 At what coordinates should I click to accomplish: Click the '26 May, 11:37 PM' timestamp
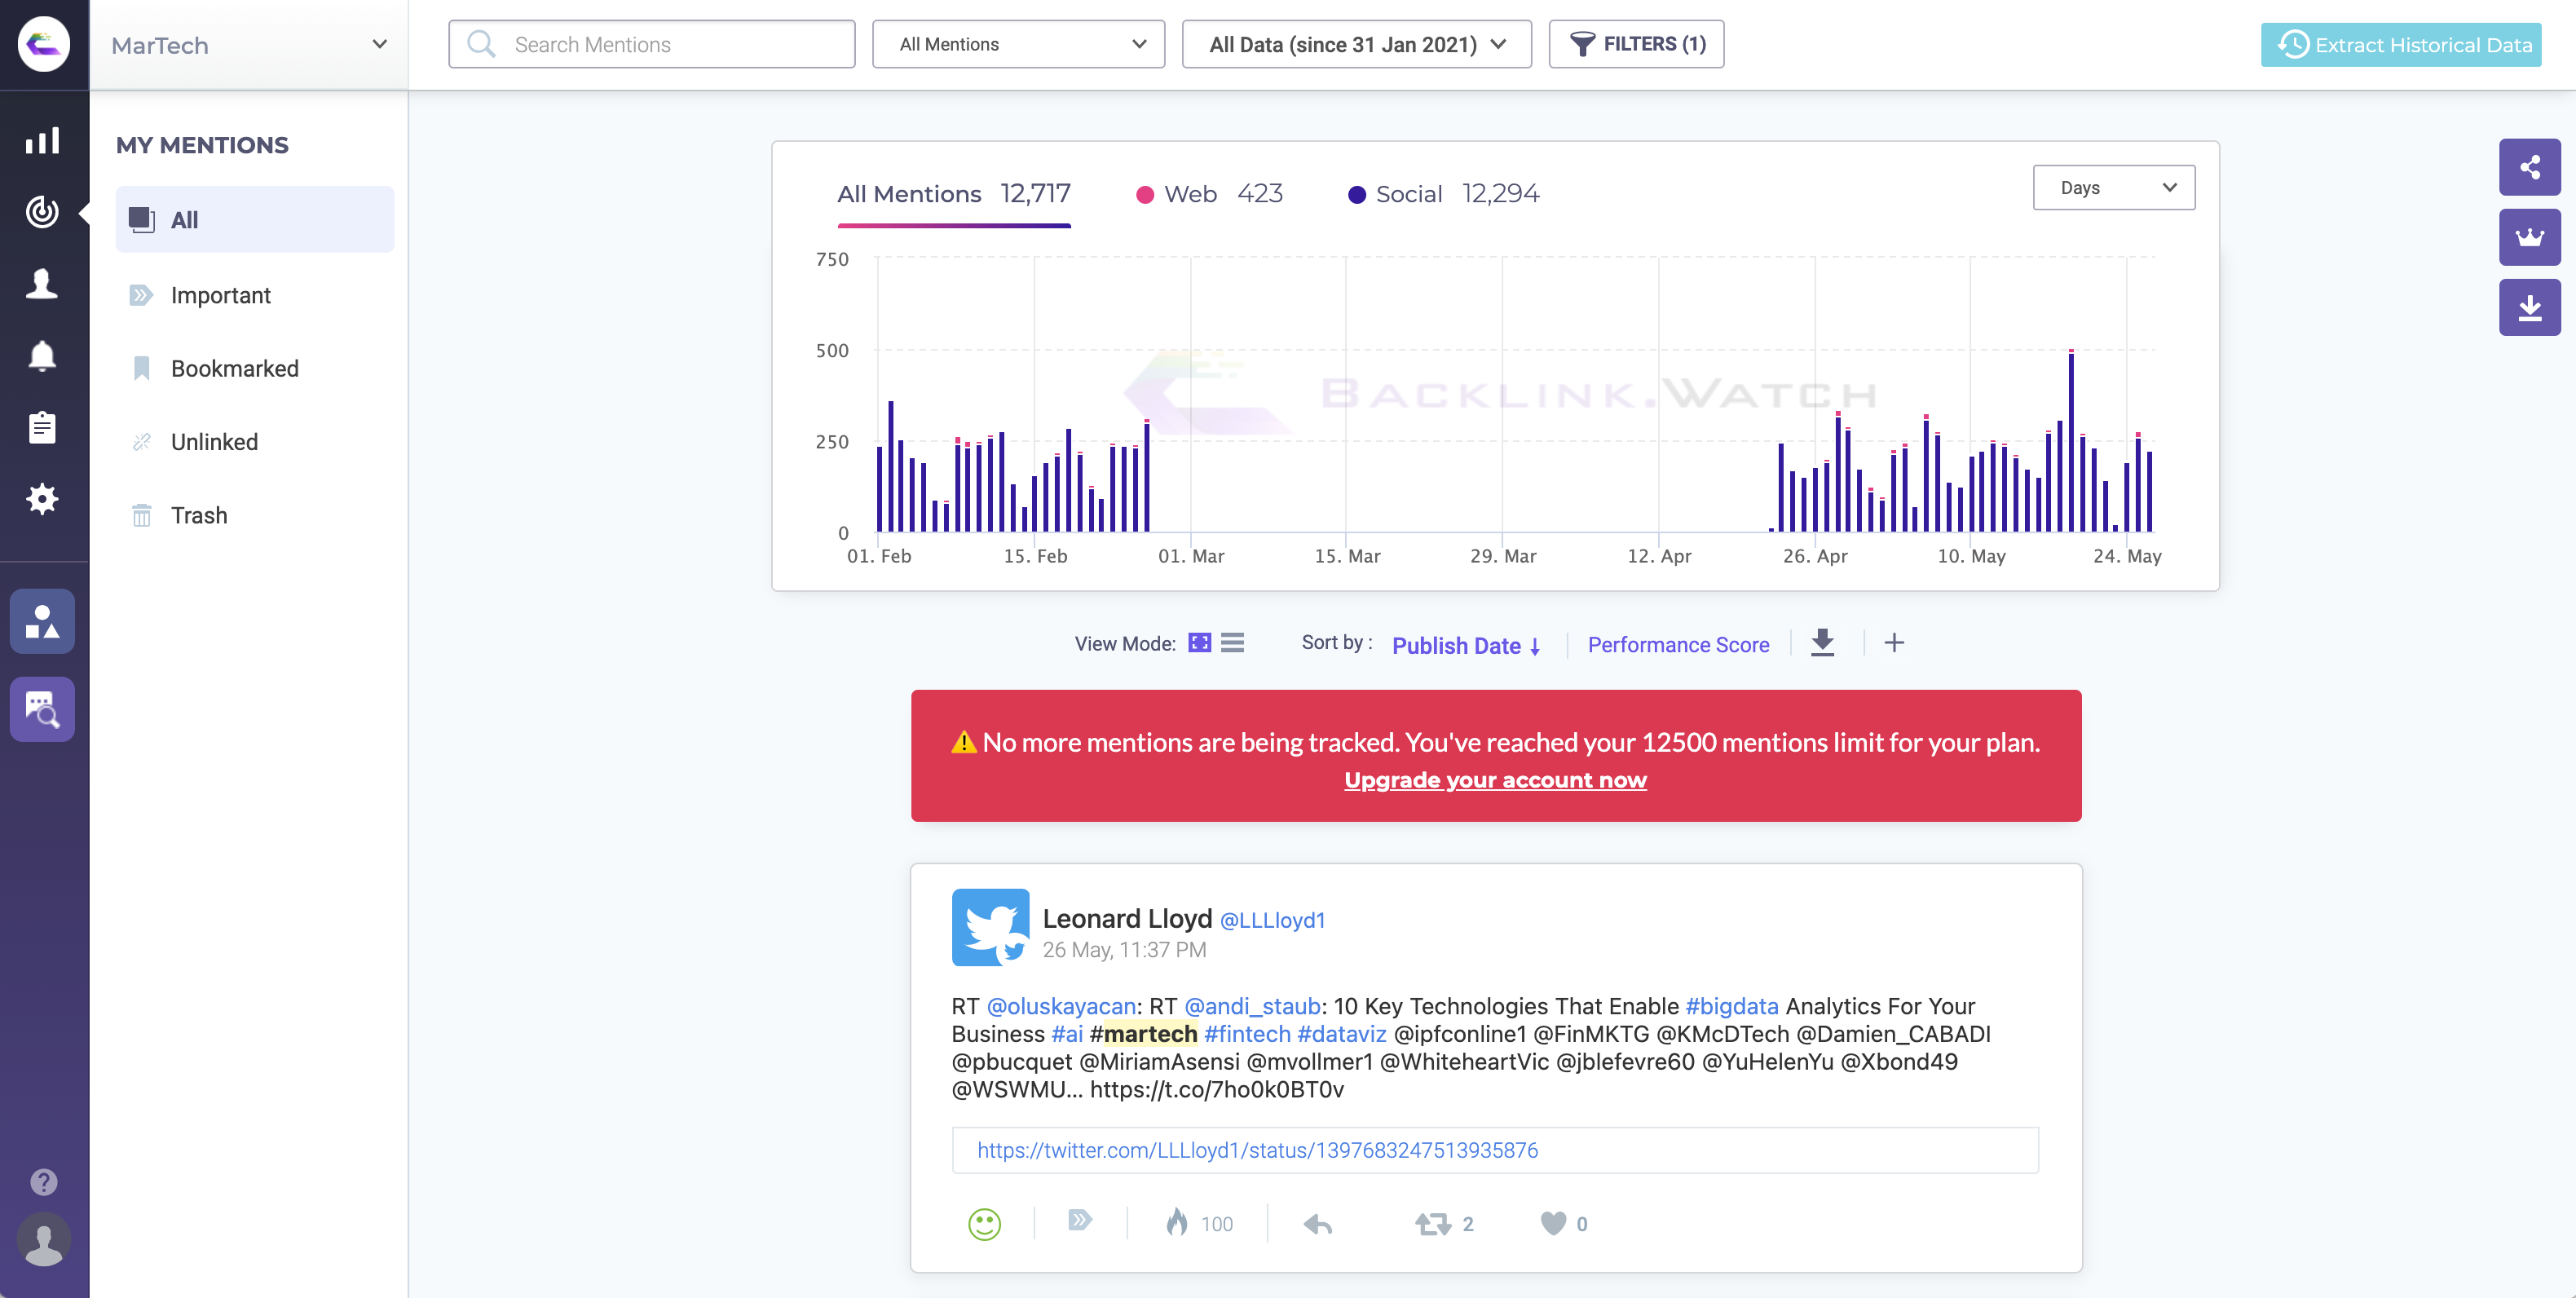tap(1124, 950)
